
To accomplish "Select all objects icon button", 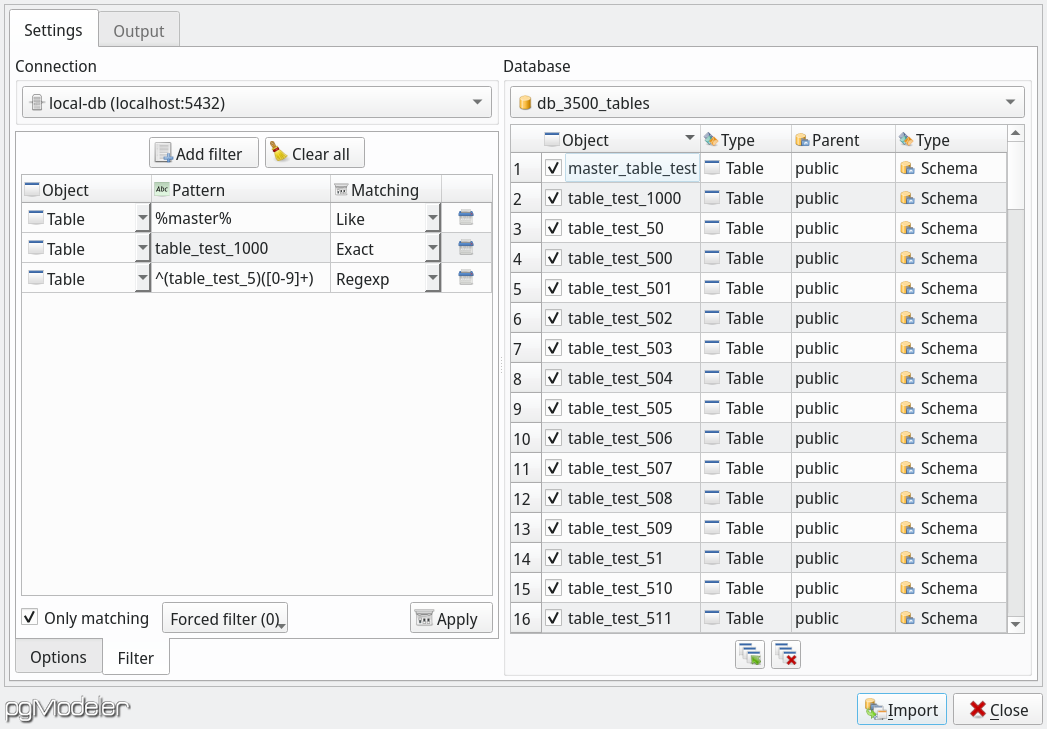I will [750, 654].
